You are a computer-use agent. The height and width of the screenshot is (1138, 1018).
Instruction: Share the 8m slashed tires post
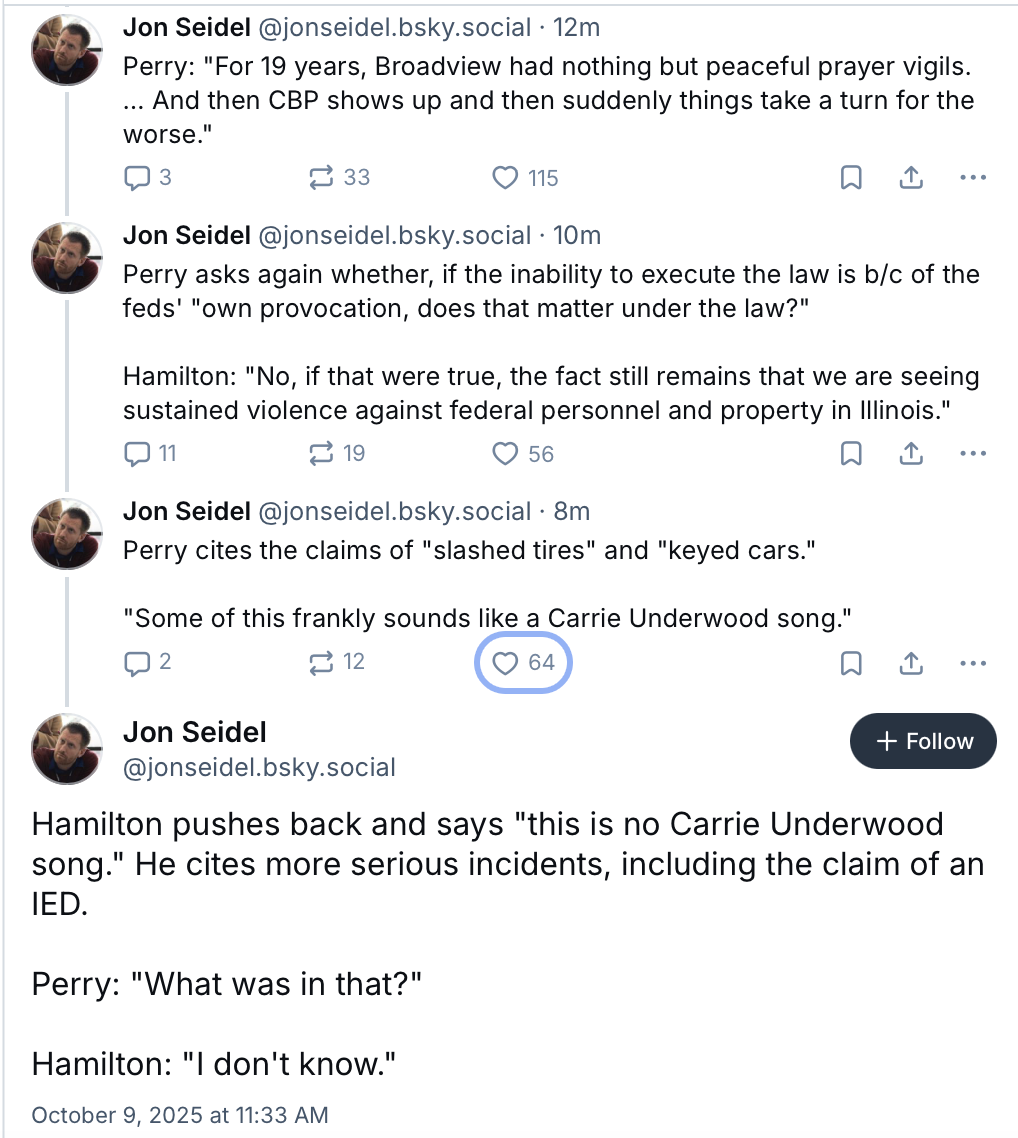[911, 662]
